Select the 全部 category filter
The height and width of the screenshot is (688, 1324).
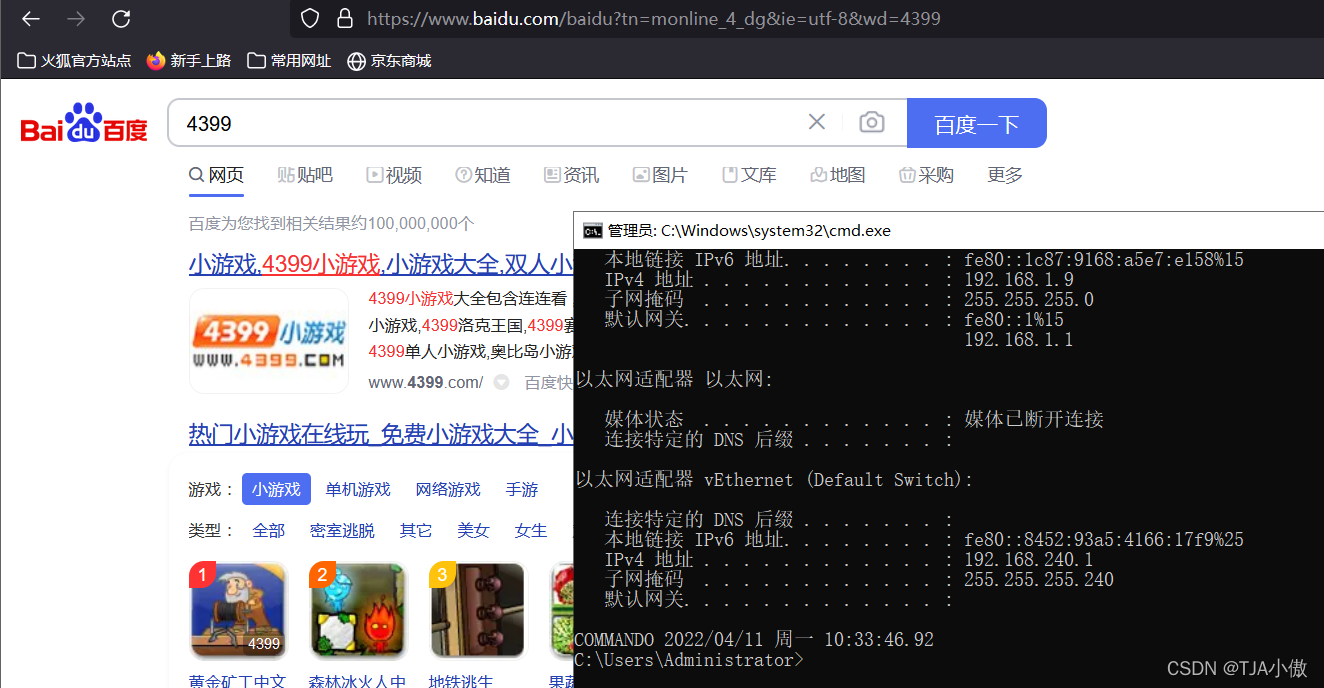[x=268, y=530]
